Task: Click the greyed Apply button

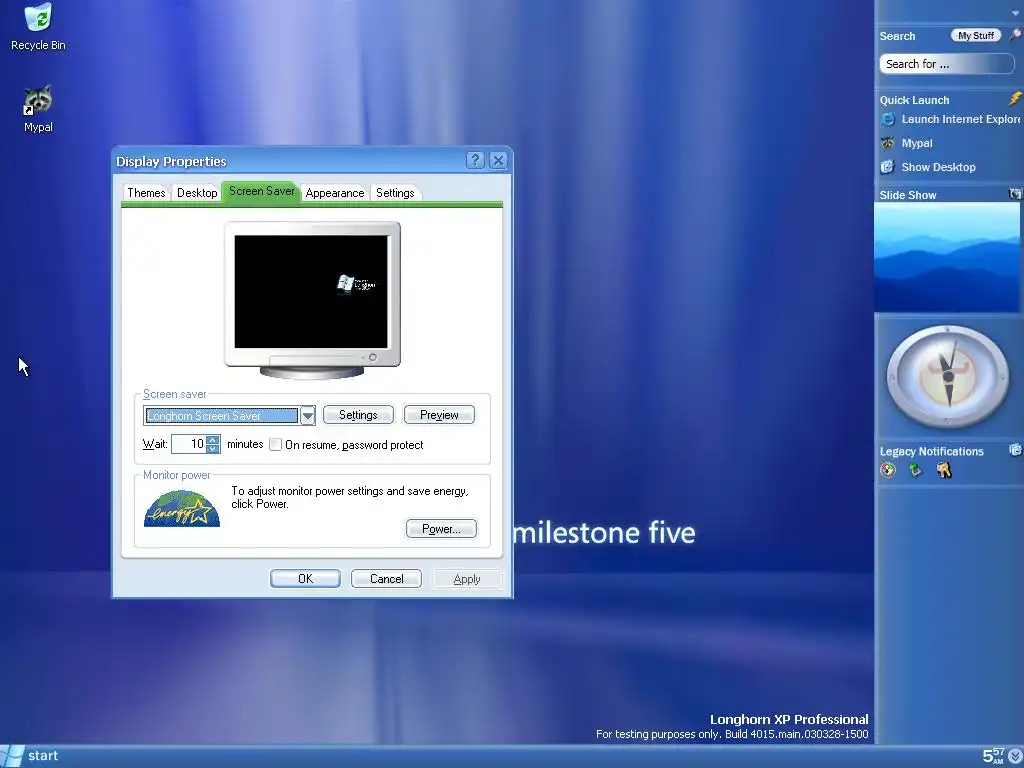Action: [467, 579]
